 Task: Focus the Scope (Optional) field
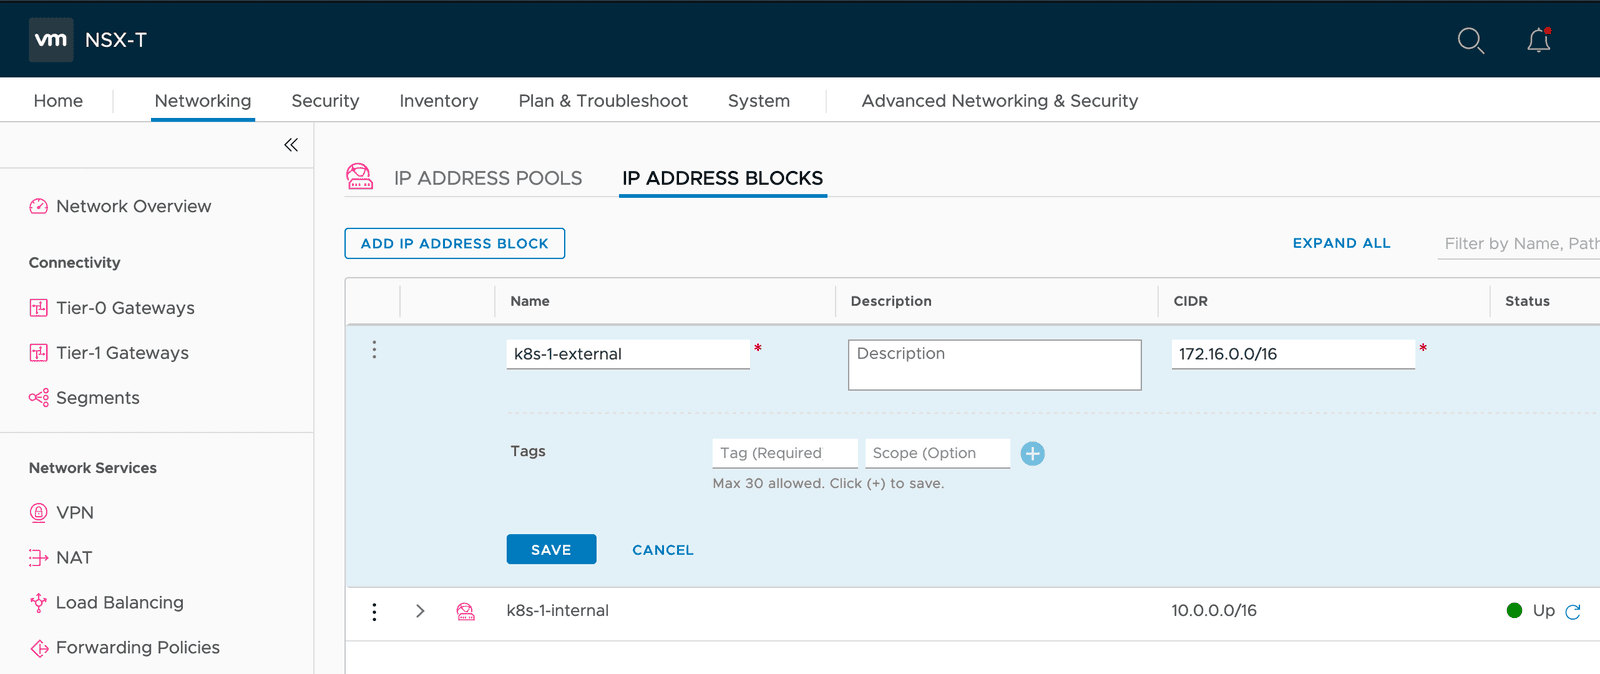click(938, 453)
